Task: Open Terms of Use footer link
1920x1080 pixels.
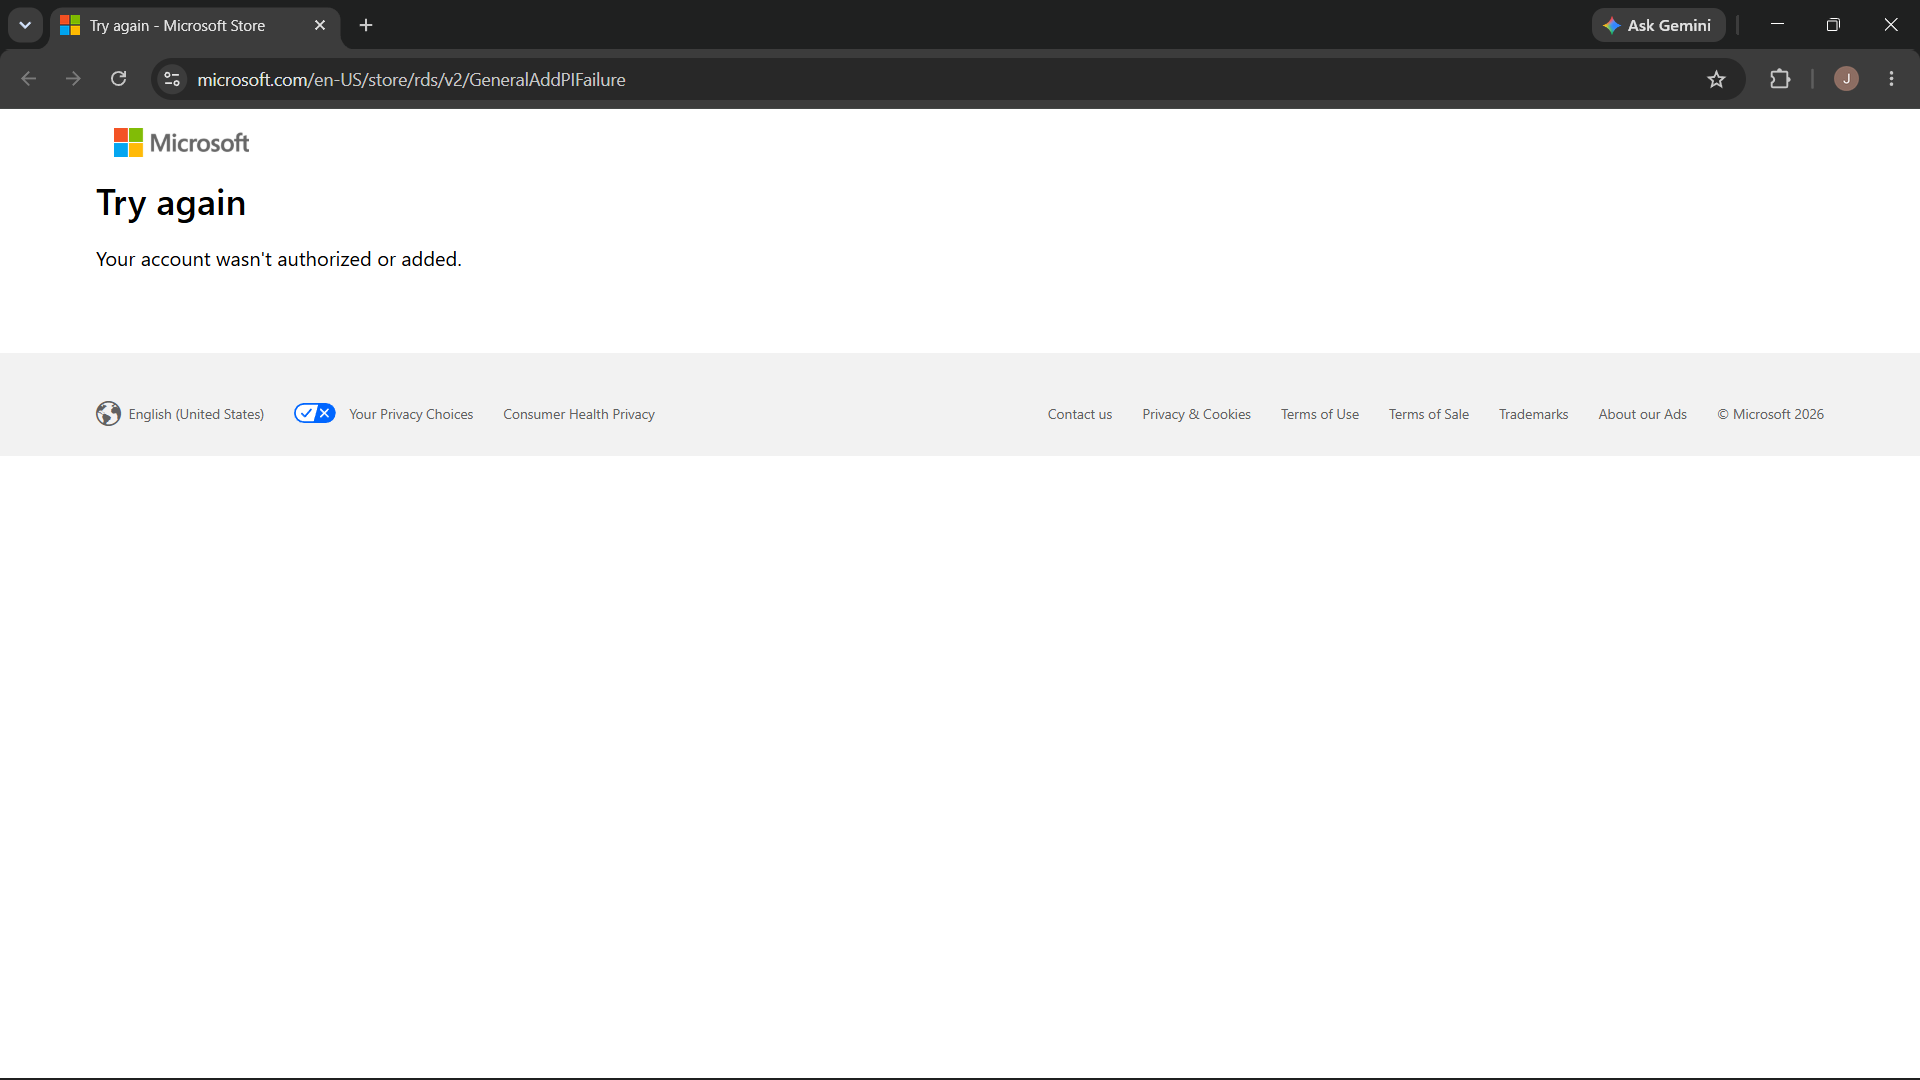Action: pos(1320,414)
